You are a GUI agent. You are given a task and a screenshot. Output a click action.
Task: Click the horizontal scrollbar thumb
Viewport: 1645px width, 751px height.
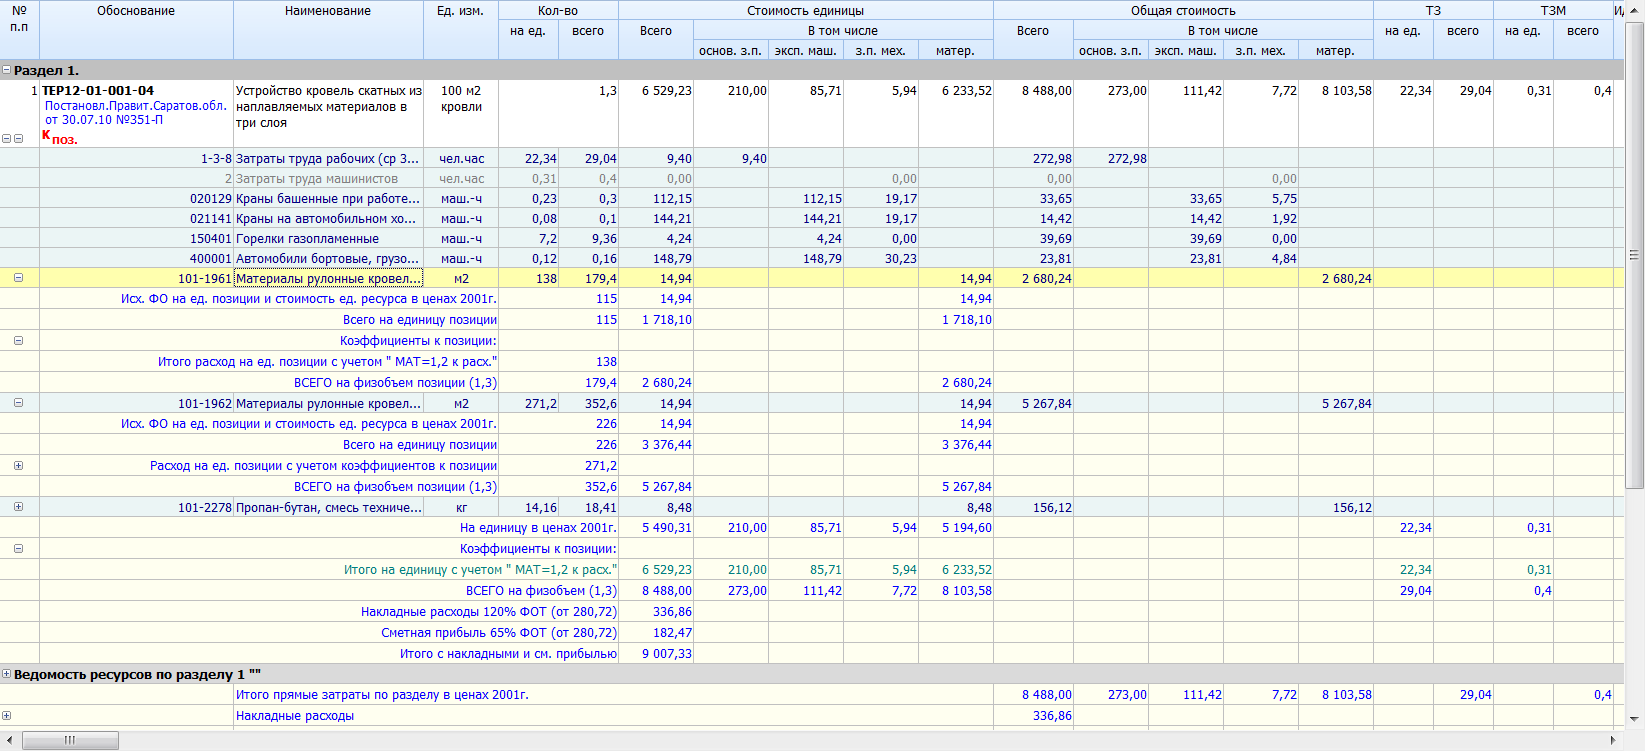tap(70, 740)
